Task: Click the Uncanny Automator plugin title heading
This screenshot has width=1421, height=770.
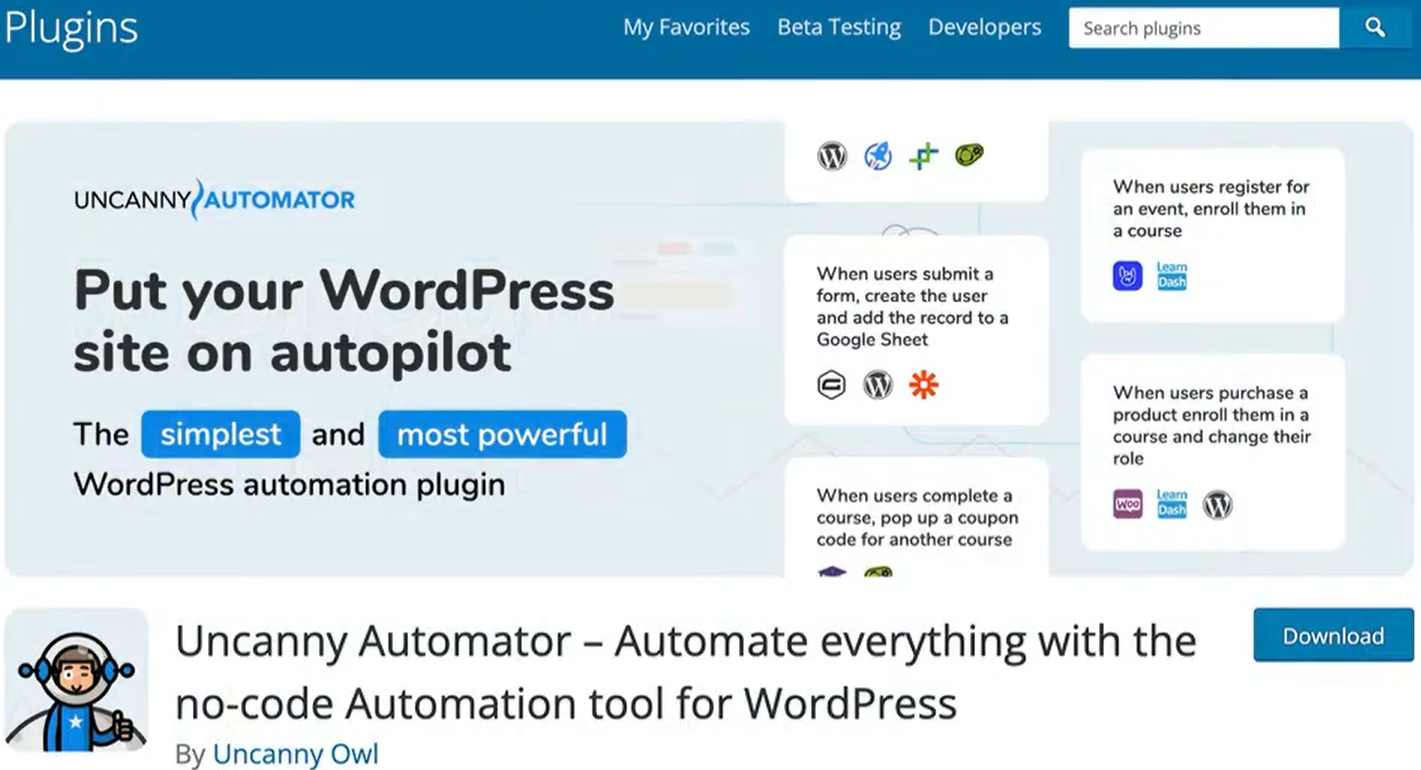Action: 686,673
